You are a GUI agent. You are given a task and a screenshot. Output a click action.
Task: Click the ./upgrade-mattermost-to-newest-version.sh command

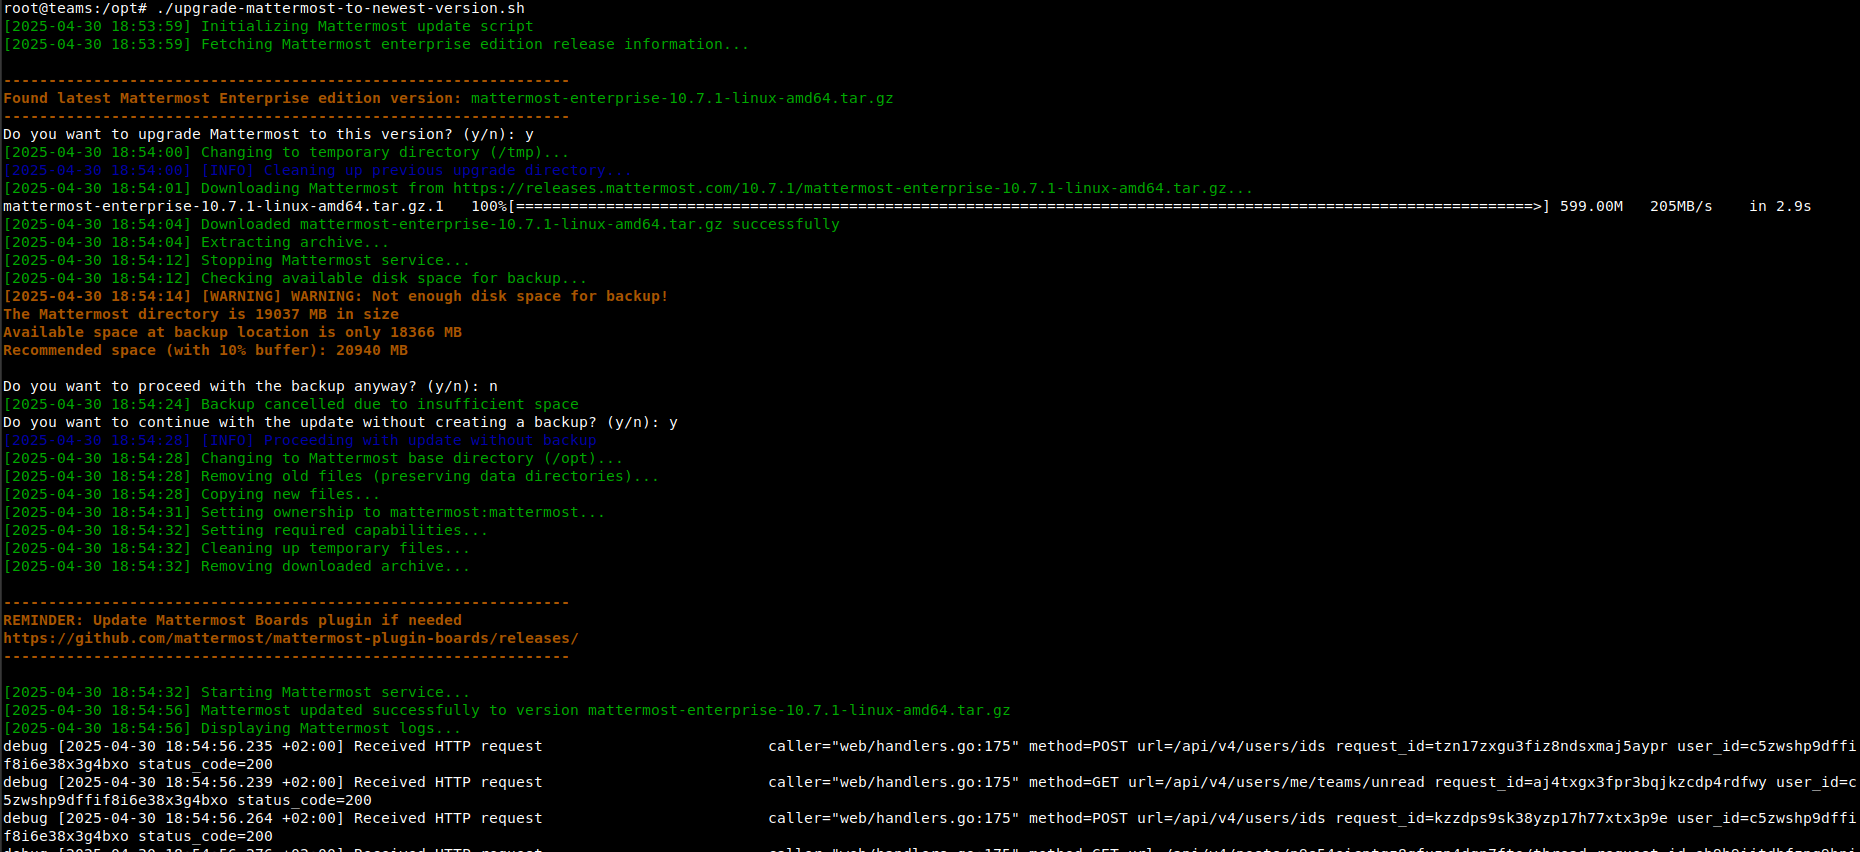pyautogui.click(x=341, y=8)
